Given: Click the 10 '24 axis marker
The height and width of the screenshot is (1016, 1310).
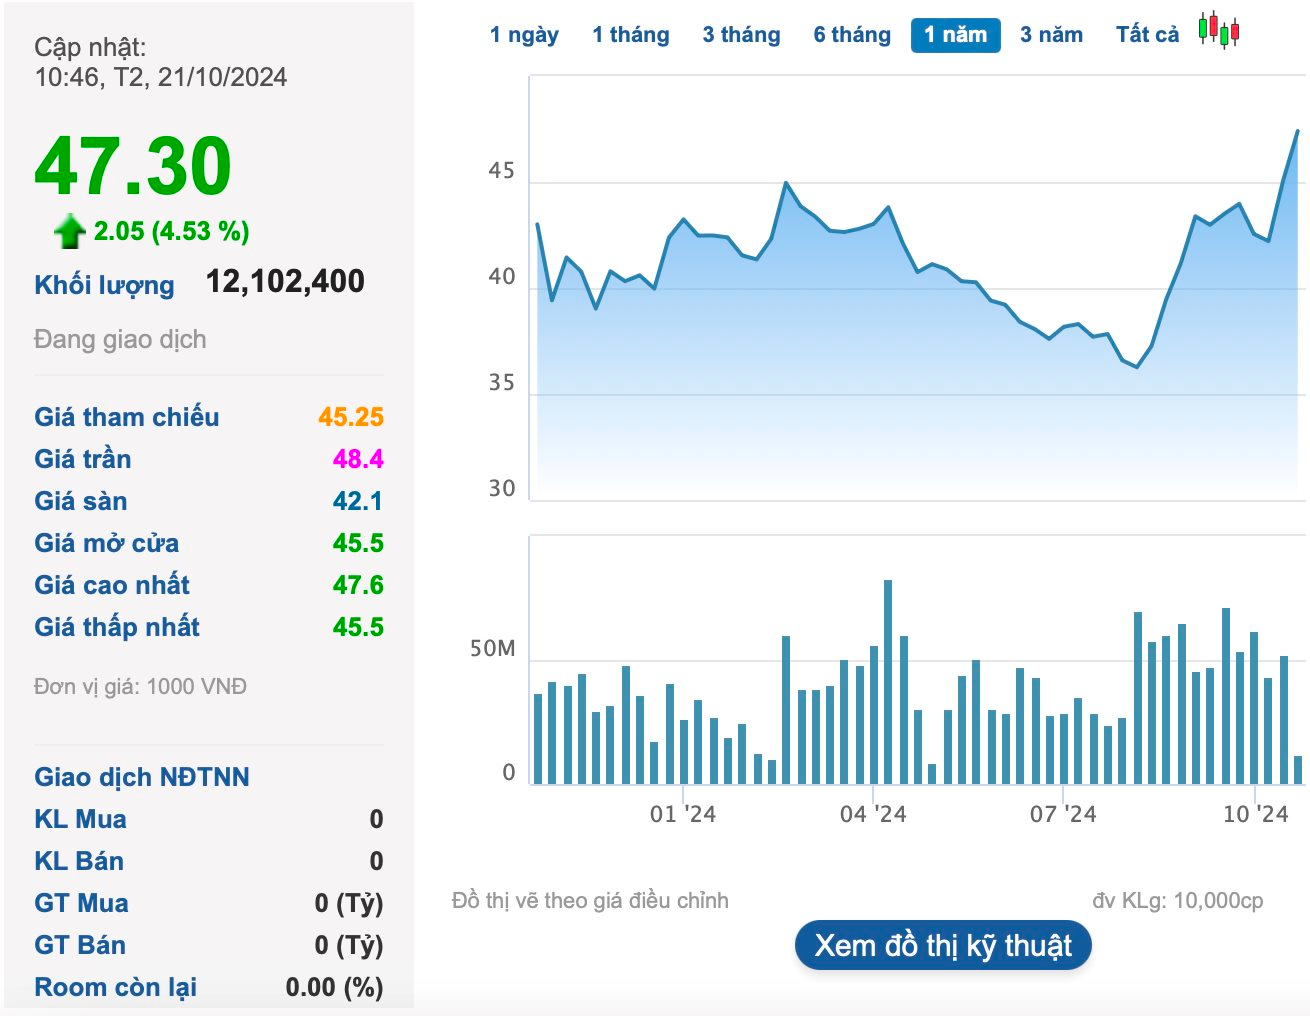Looking at the screenshot, I should pos(1255,814).
